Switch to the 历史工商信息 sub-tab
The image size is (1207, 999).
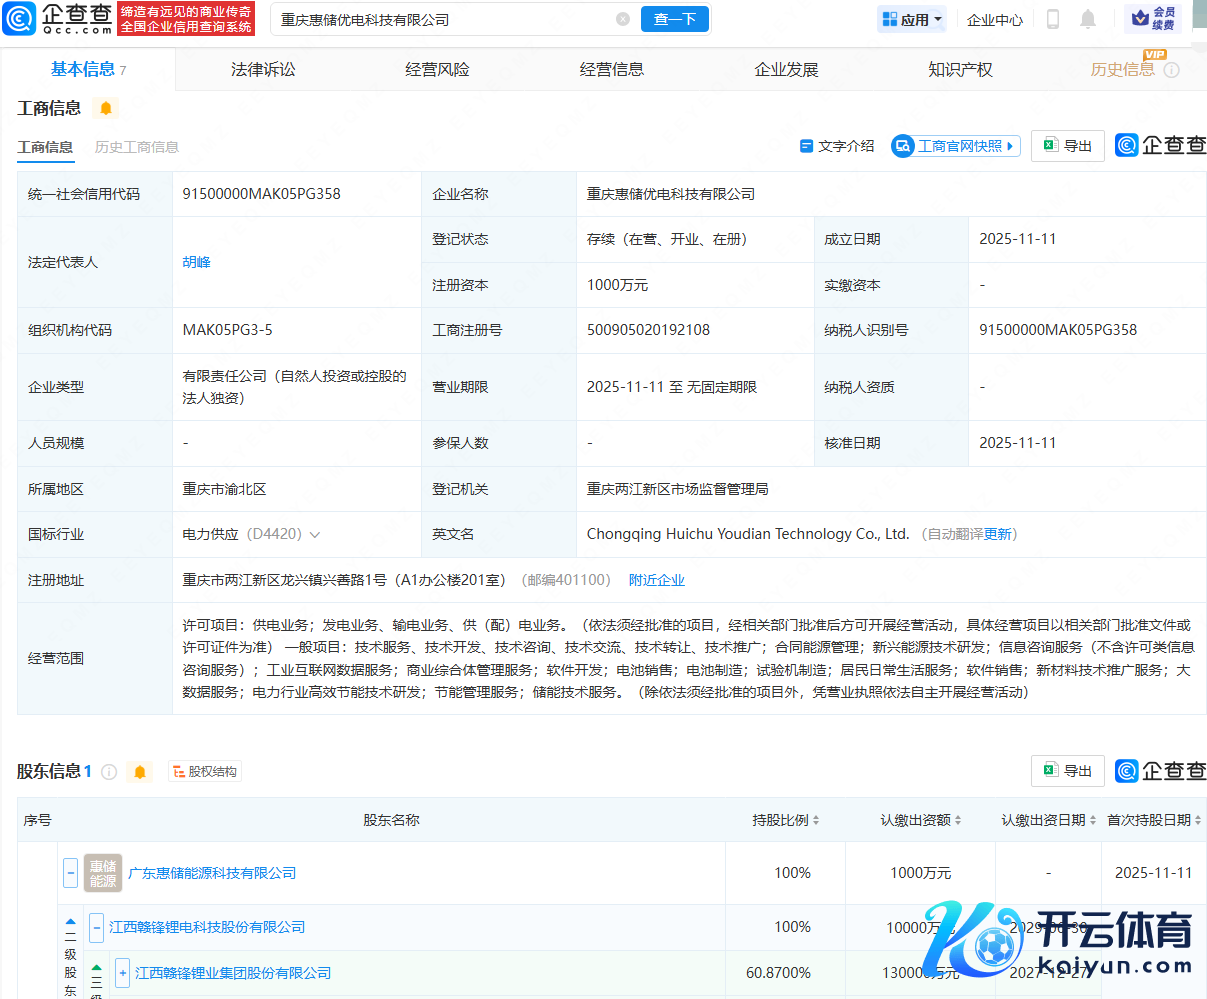137,147
